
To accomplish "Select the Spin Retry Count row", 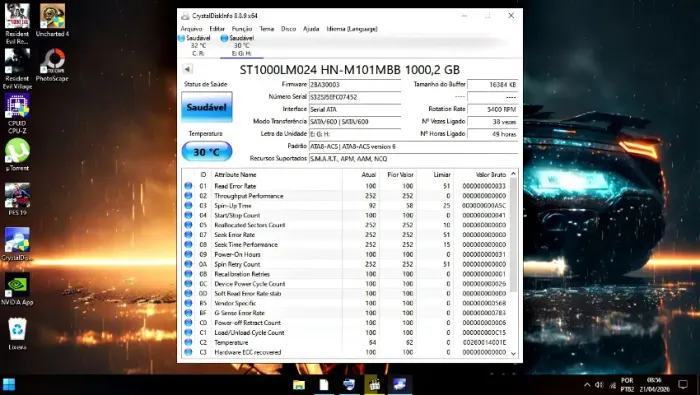I will 345,264.
